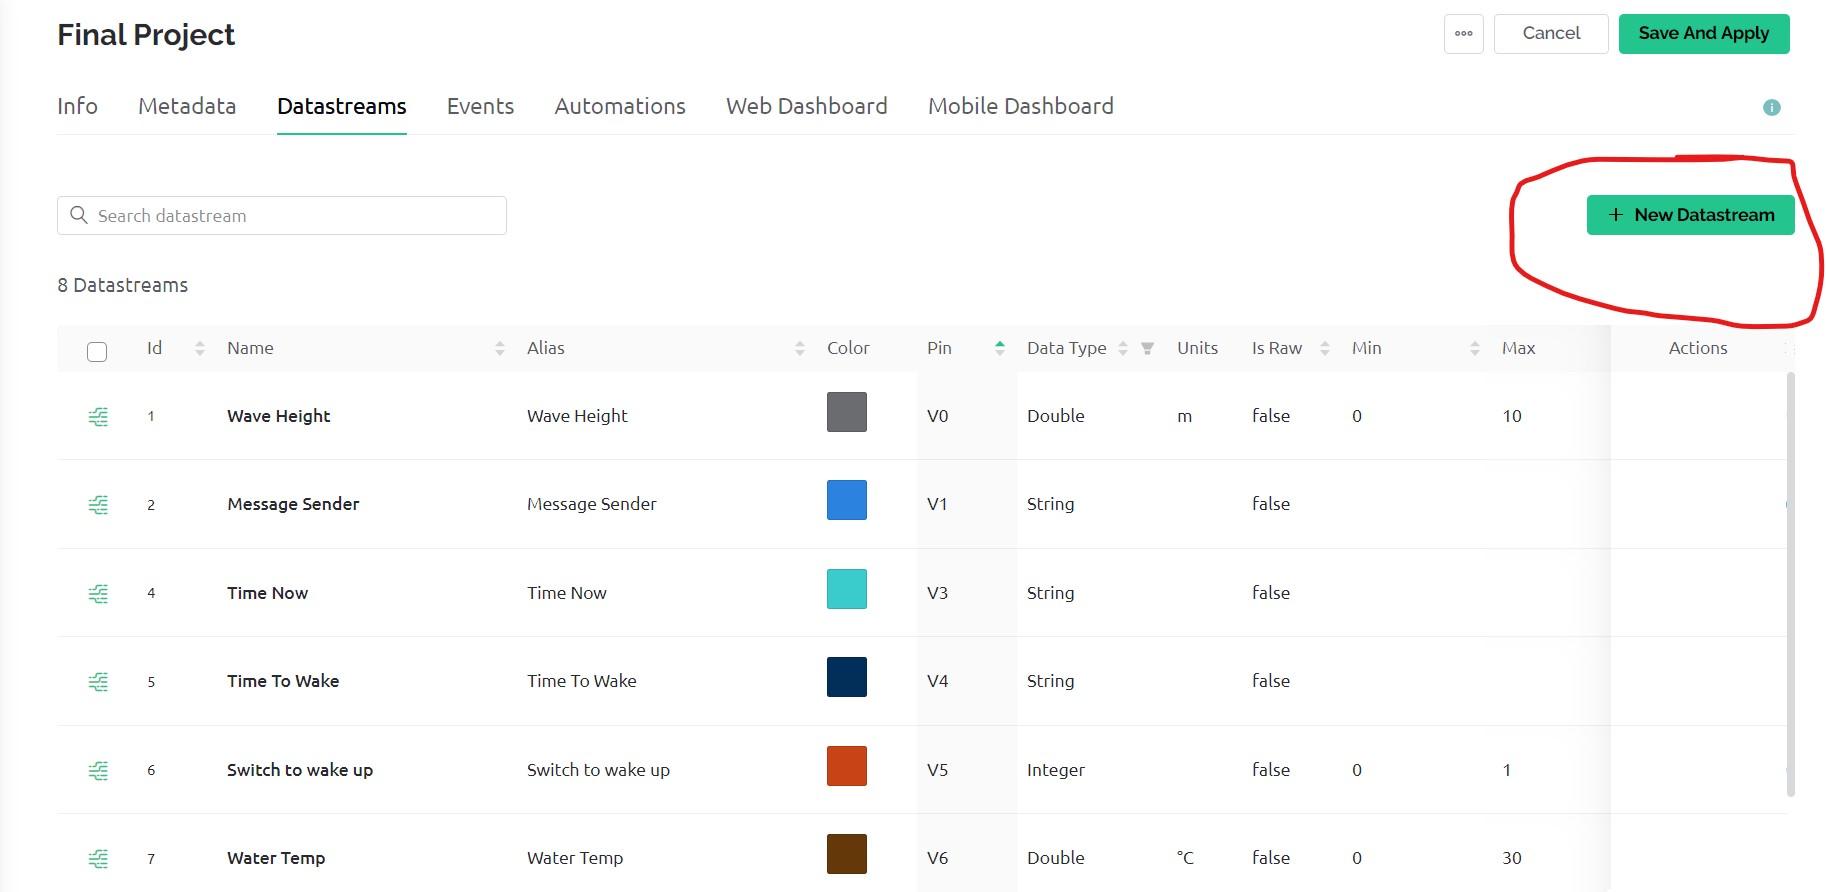This screenshot has width=1826, height=892.
Task: Click the datastream icon beside Switch to wake up
Action: point(98,770)
